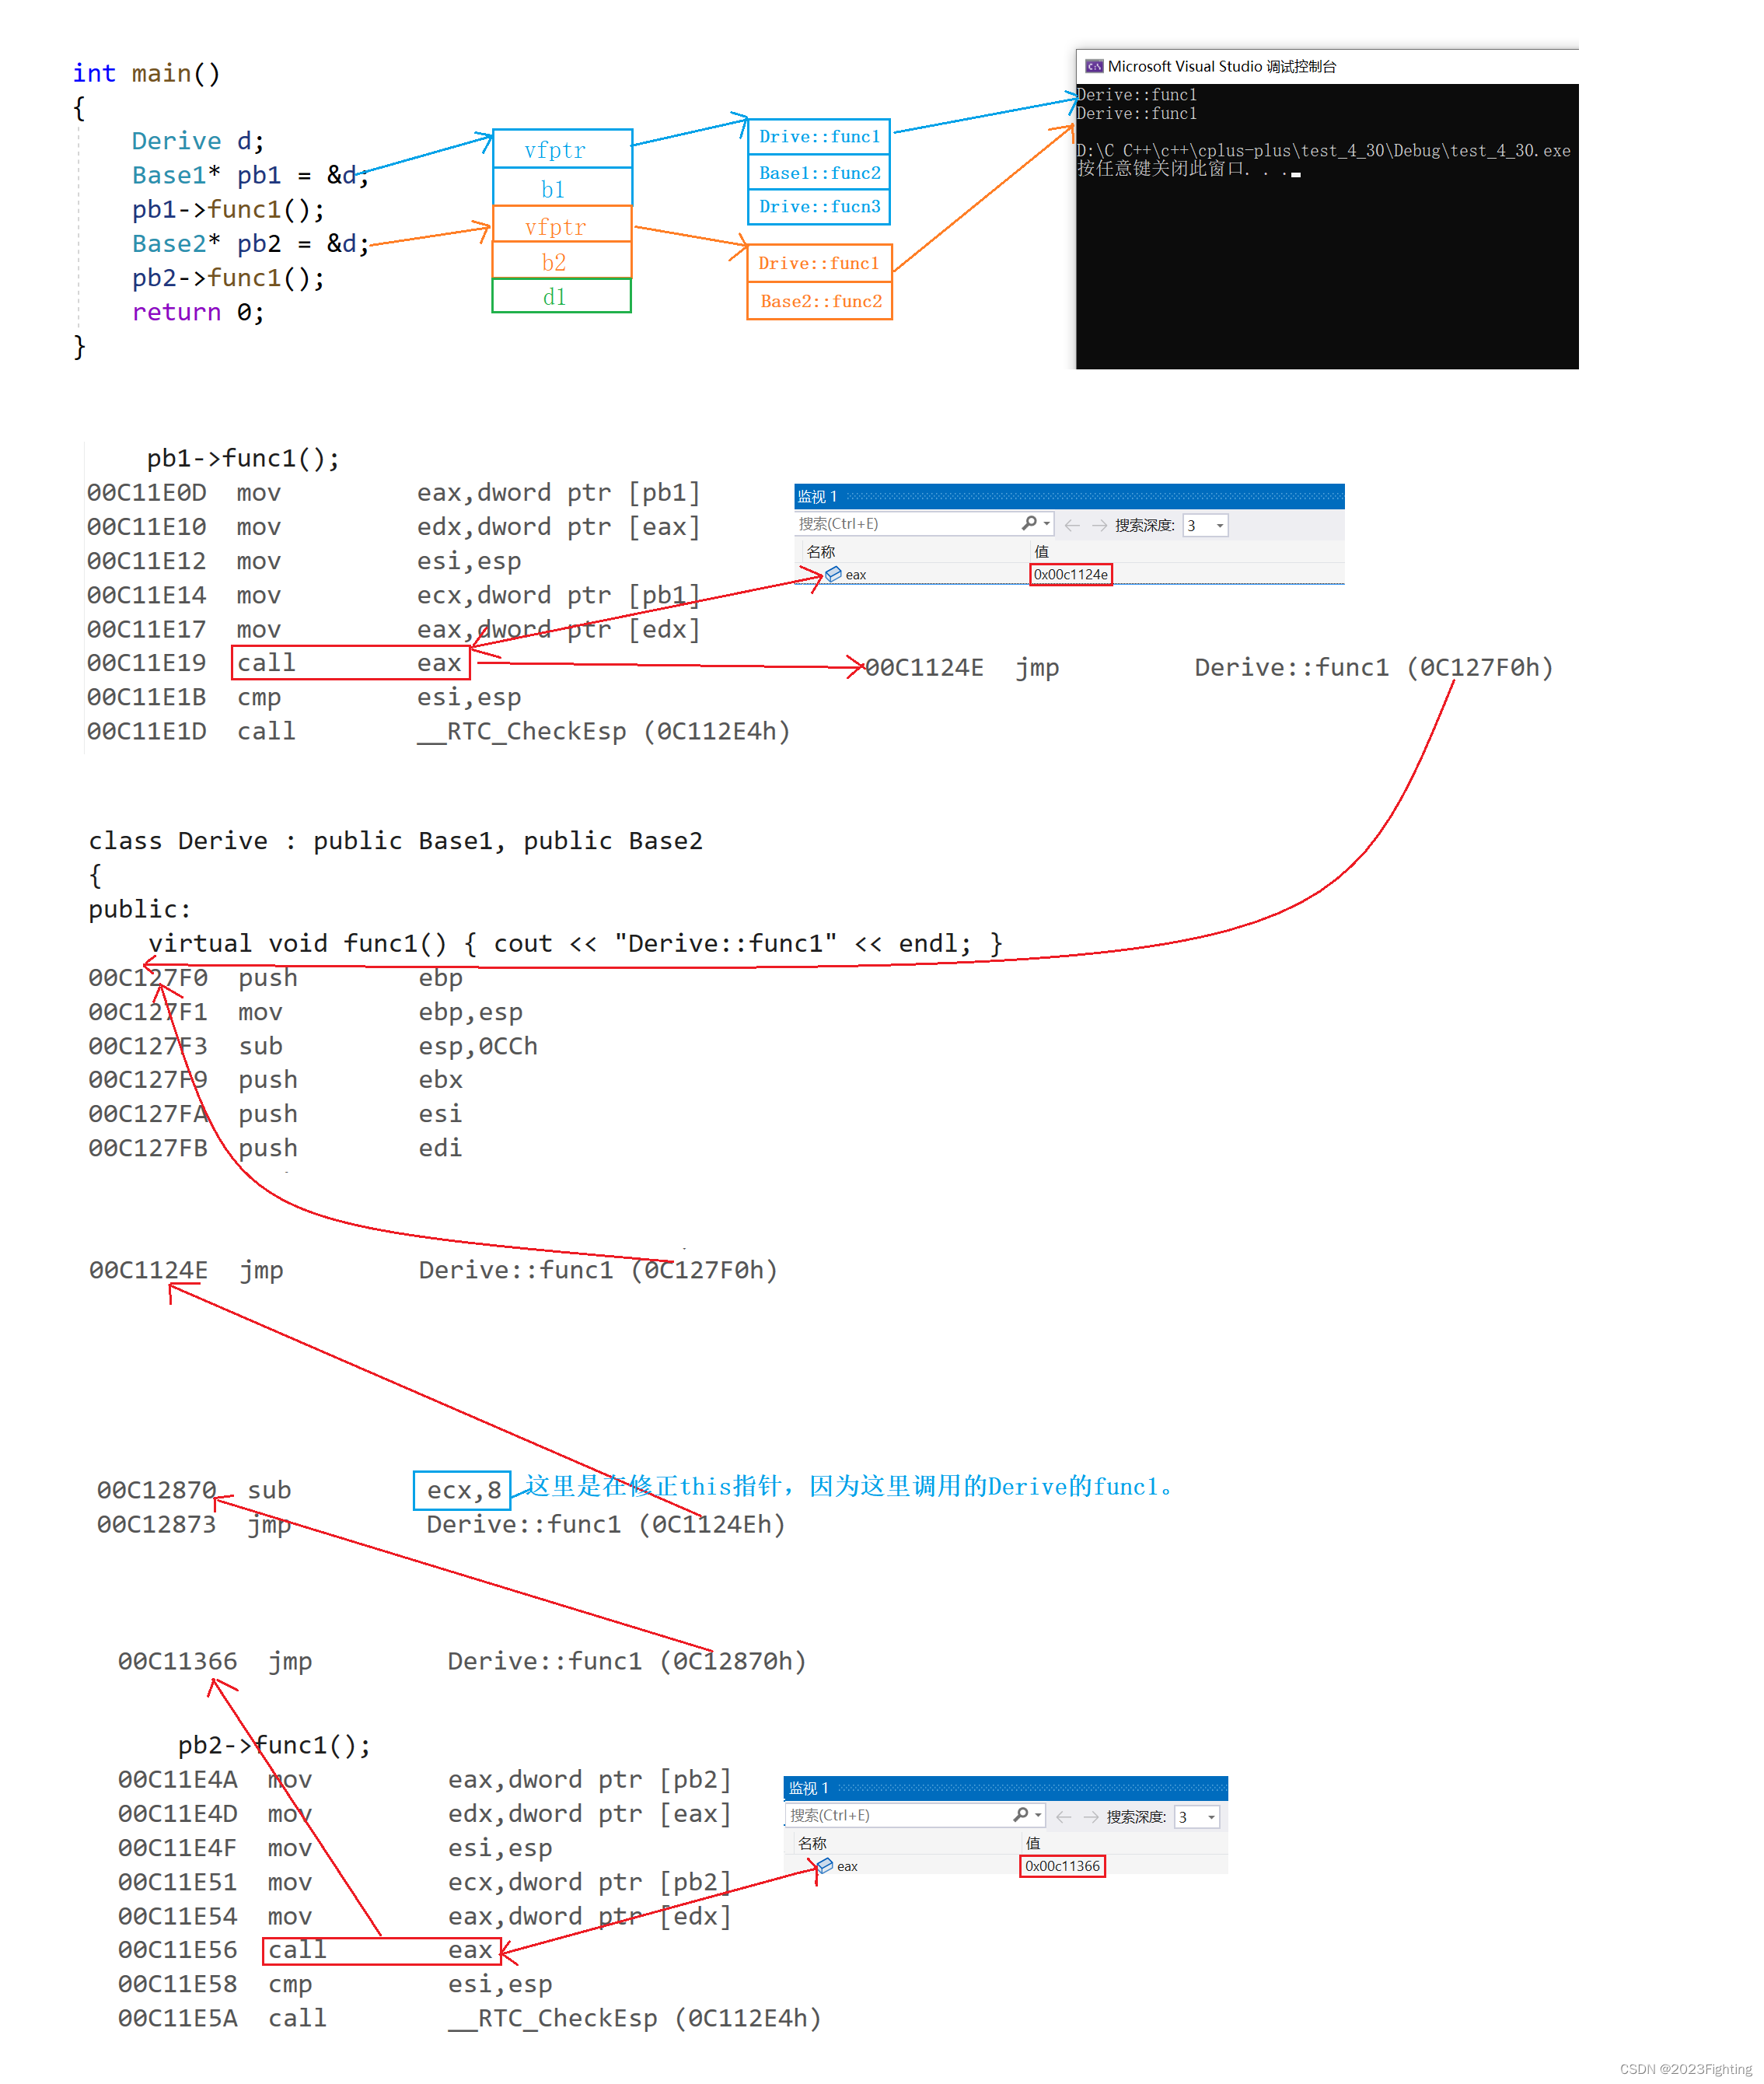Click the 'Base1* pb1 = &d;' code line
The width and height of the screenshot is (1764, 2084).
click(x=250, y=175)
